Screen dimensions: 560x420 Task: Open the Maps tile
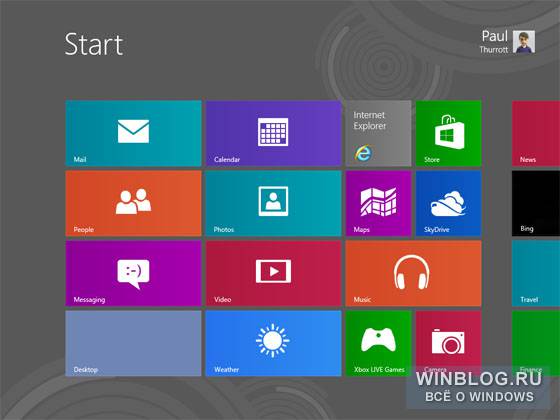tap(379, 203)
